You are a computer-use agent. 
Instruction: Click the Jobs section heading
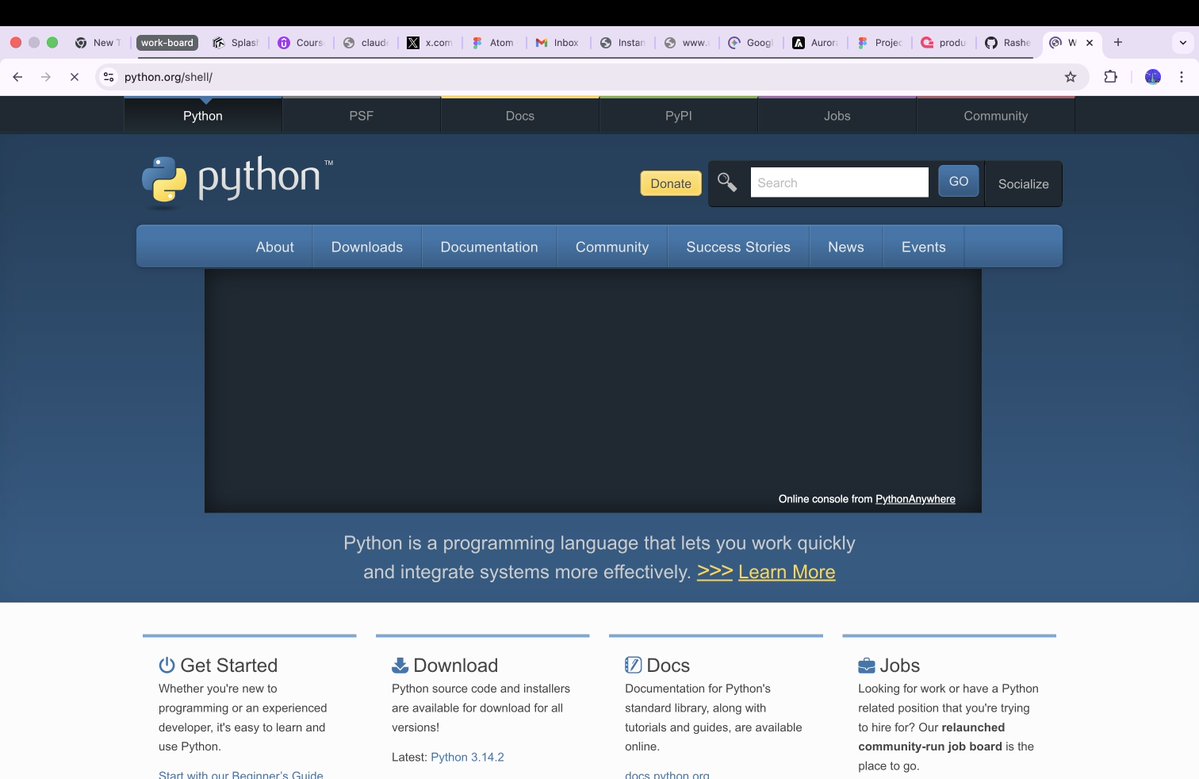[x=899, y=665]
